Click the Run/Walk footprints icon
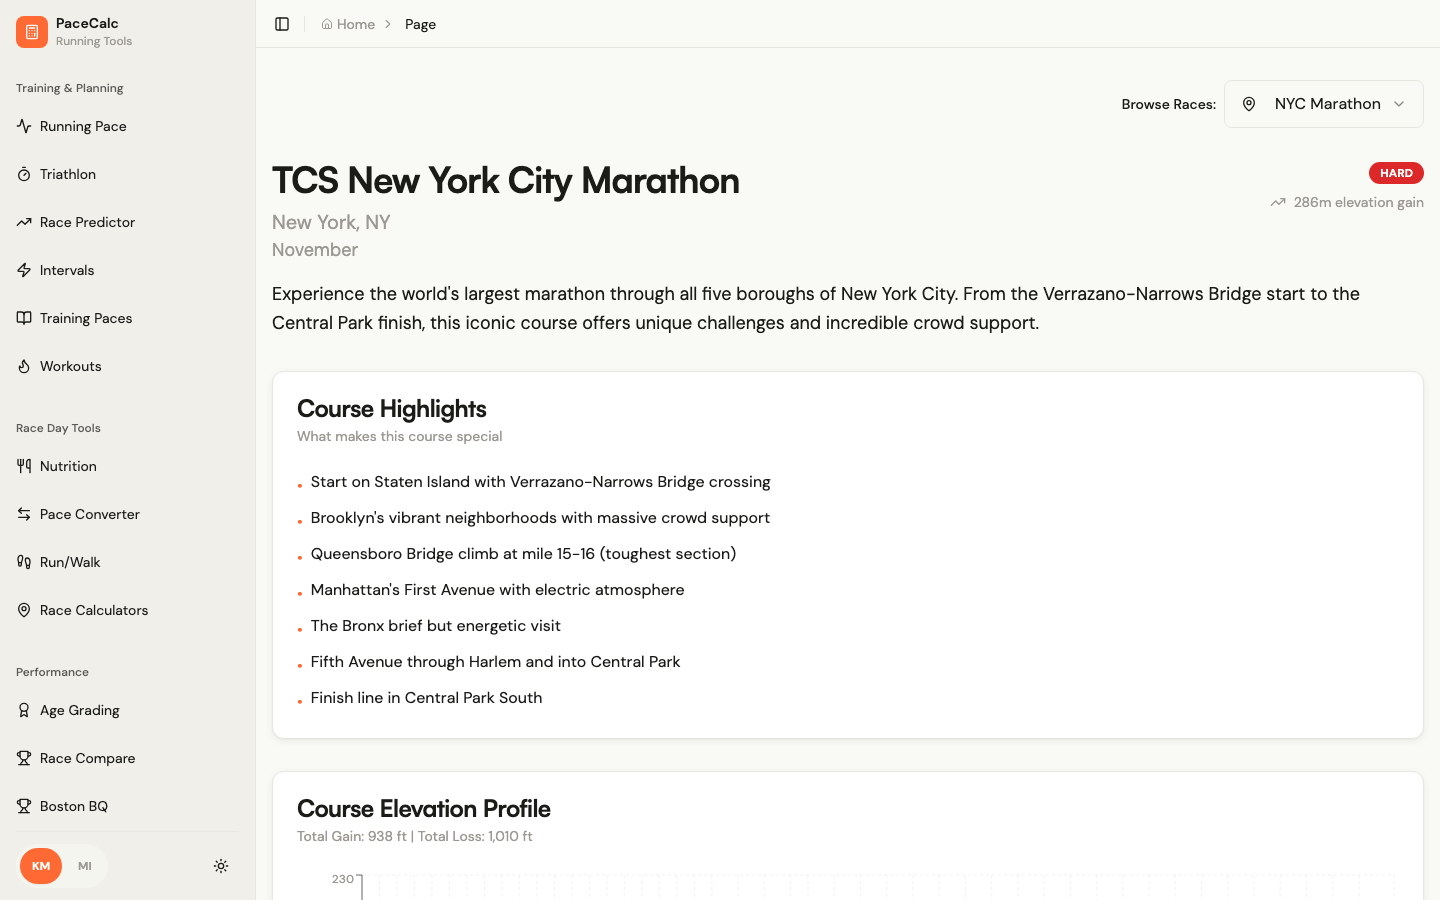This screenshot has height=900, width=1440. click(24, 562)
